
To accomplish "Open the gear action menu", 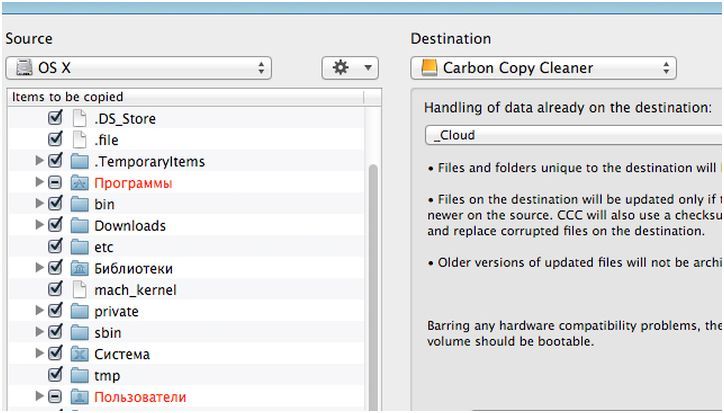I will coord(350,68).
